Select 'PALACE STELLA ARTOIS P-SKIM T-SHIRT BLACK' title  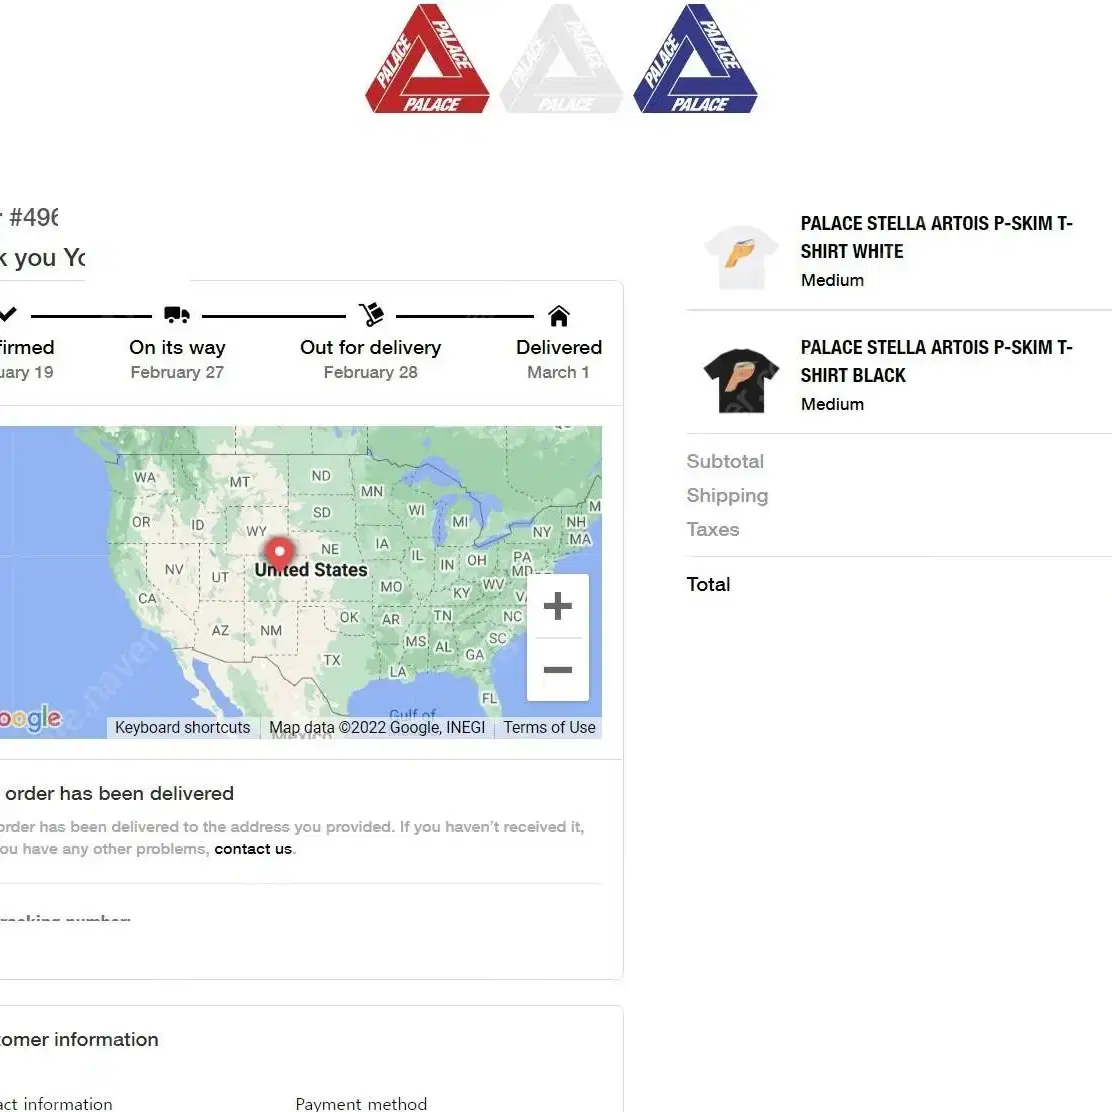click(x=936, y=362)
